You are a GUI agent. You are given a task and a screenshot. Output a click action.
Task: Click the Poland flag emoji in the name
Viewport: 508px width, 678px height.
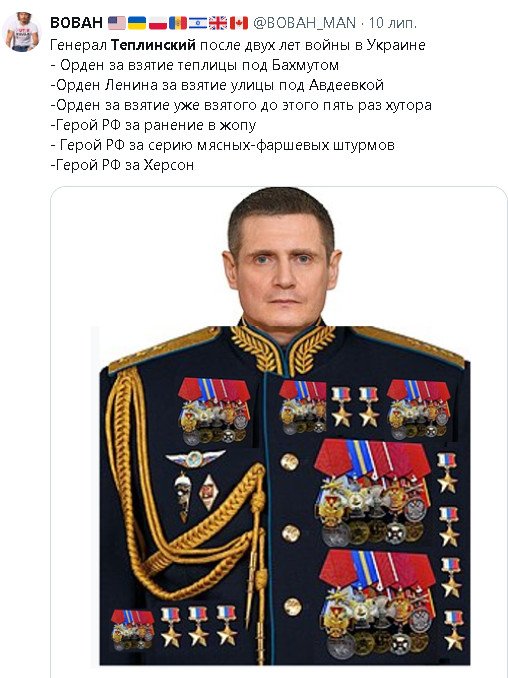point(158,23)
